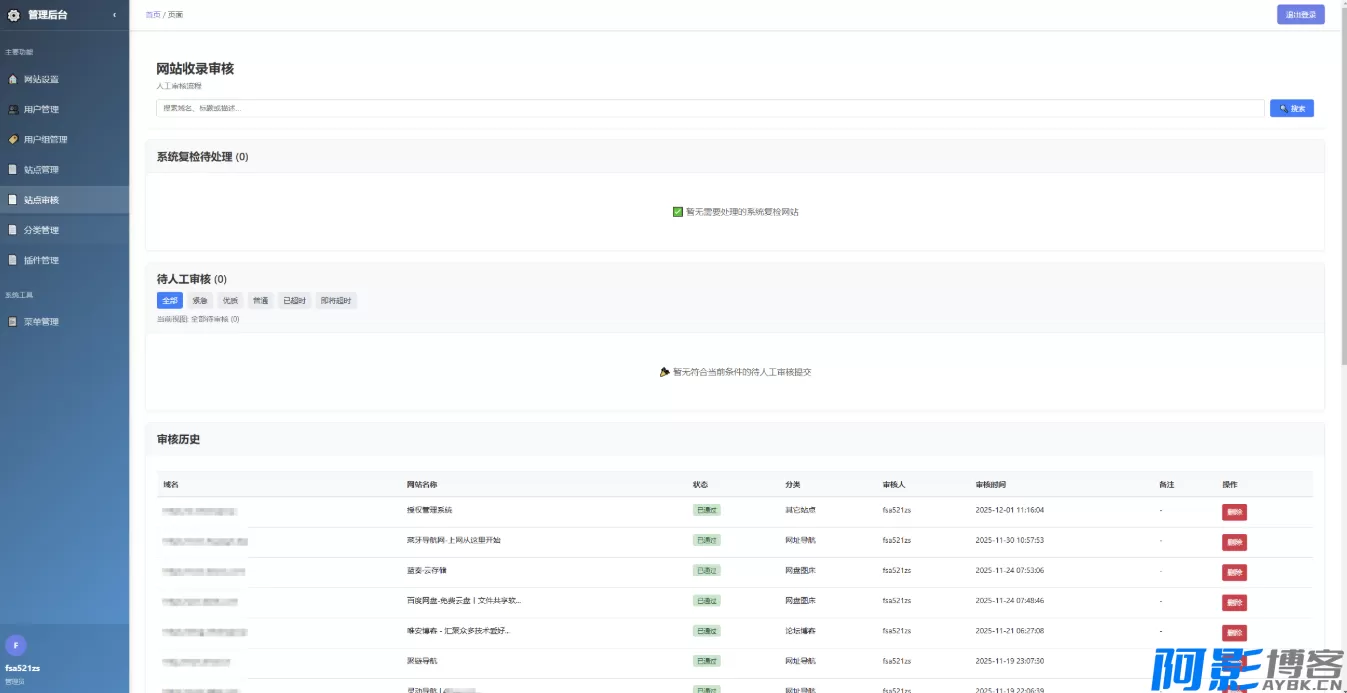Image resolution: width=1347 pixels, height=693 pixels.
Task: Click the 用户管理 icon in sidebar
Action: pos(13,109)
